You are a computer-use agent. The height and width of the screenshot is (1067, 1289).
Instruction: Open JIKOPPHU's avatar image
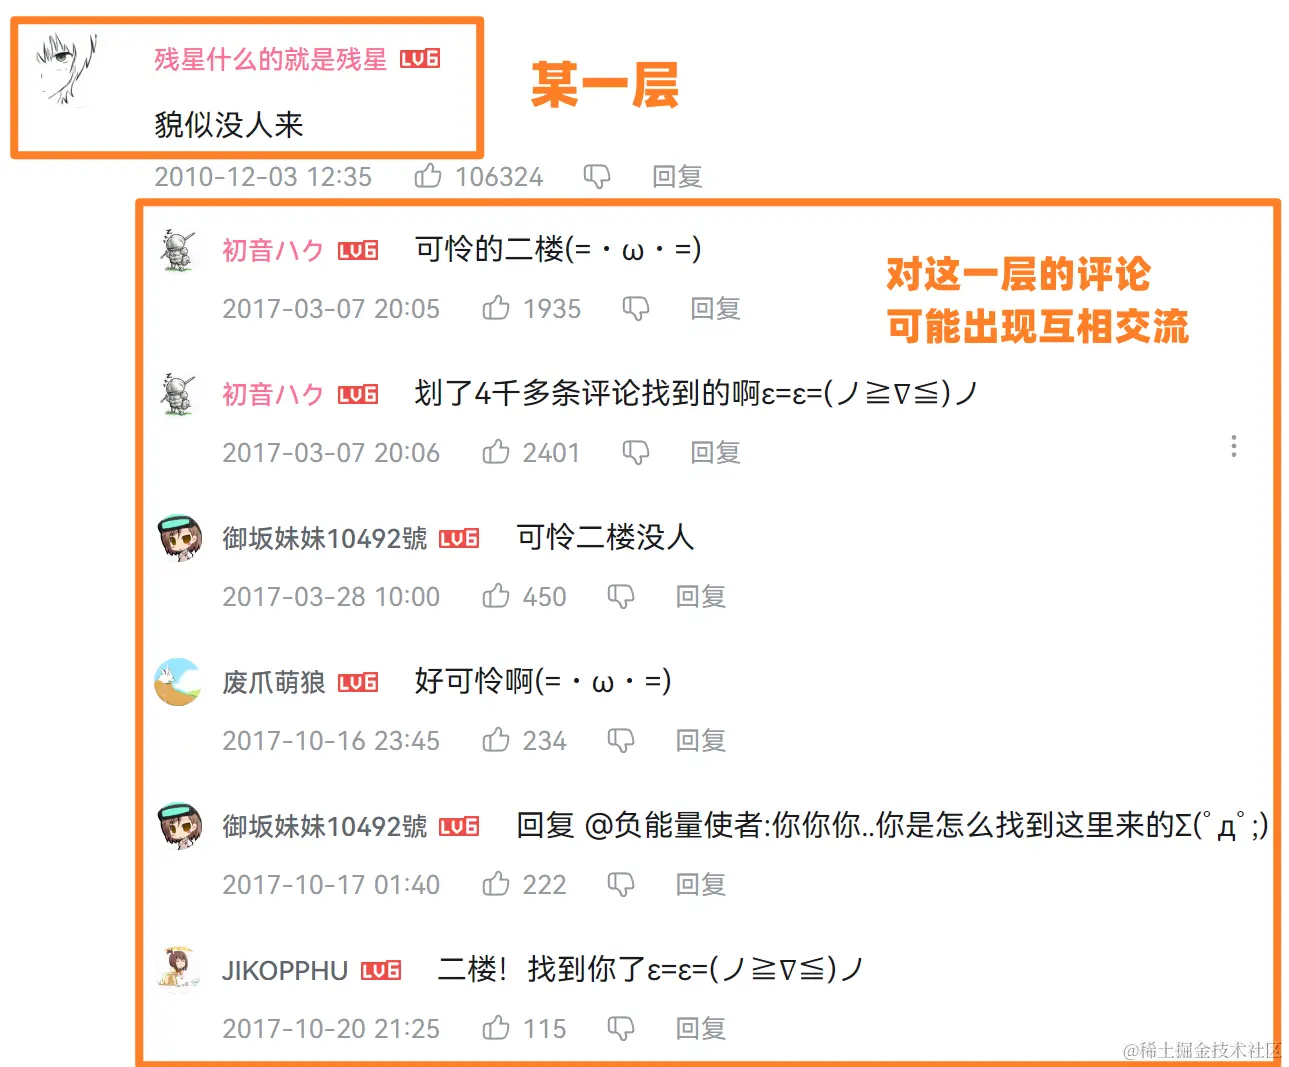tap(178, 970)
